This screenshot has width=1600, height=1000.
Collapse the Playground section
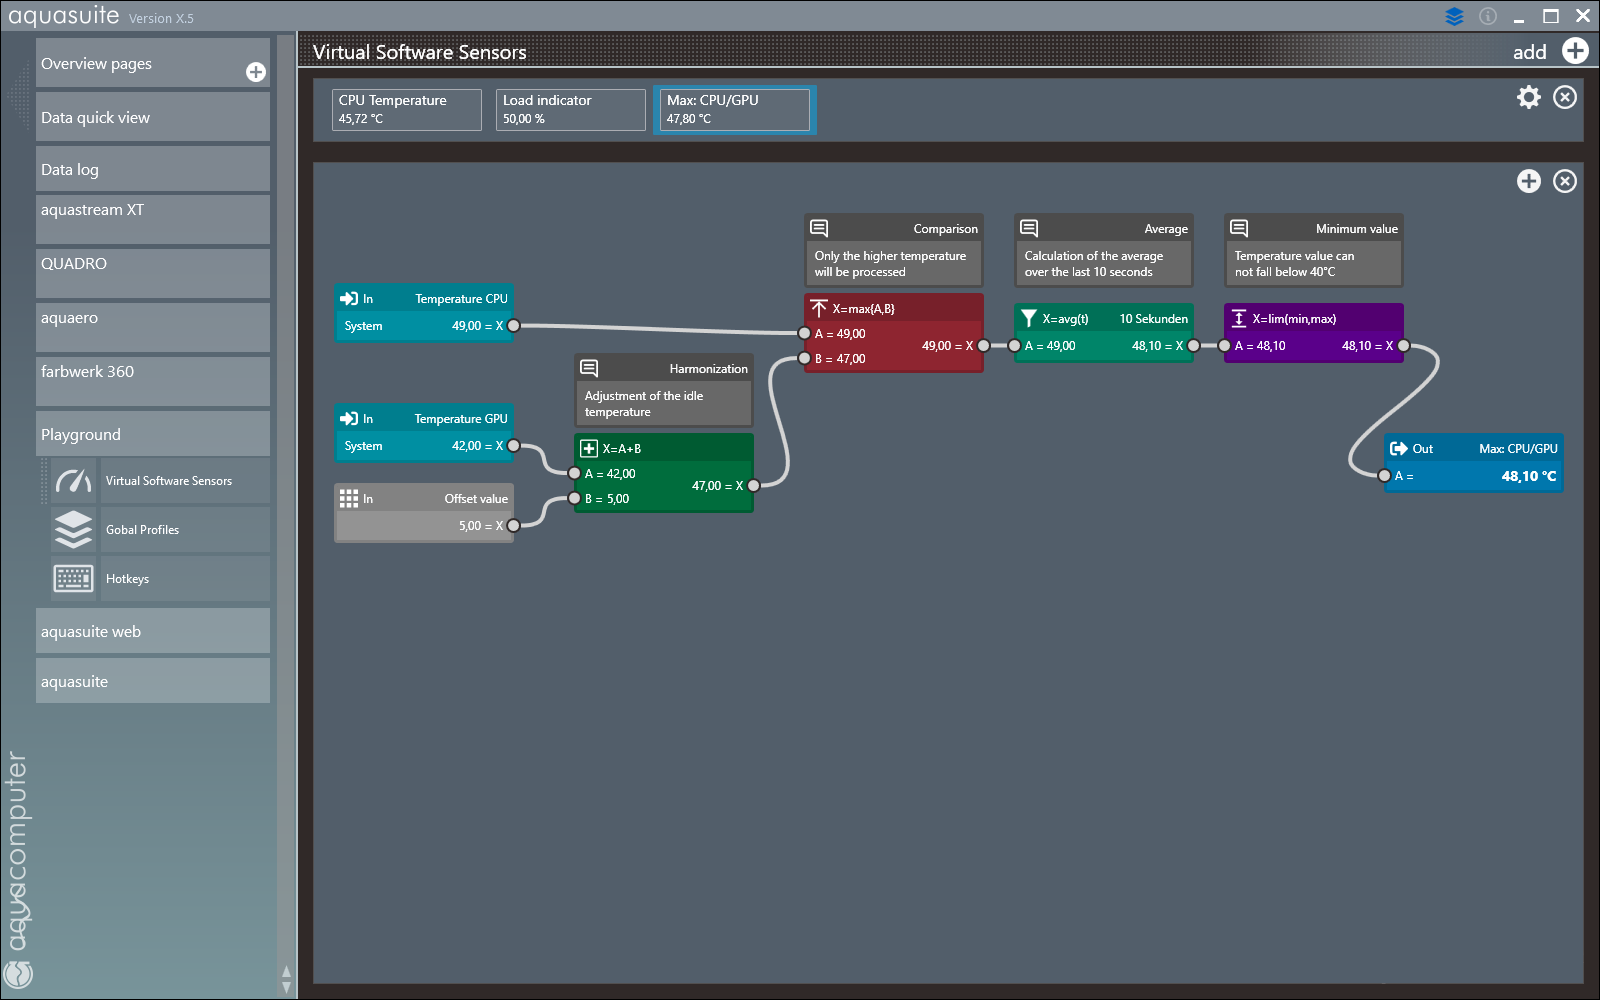pos(153,434)
